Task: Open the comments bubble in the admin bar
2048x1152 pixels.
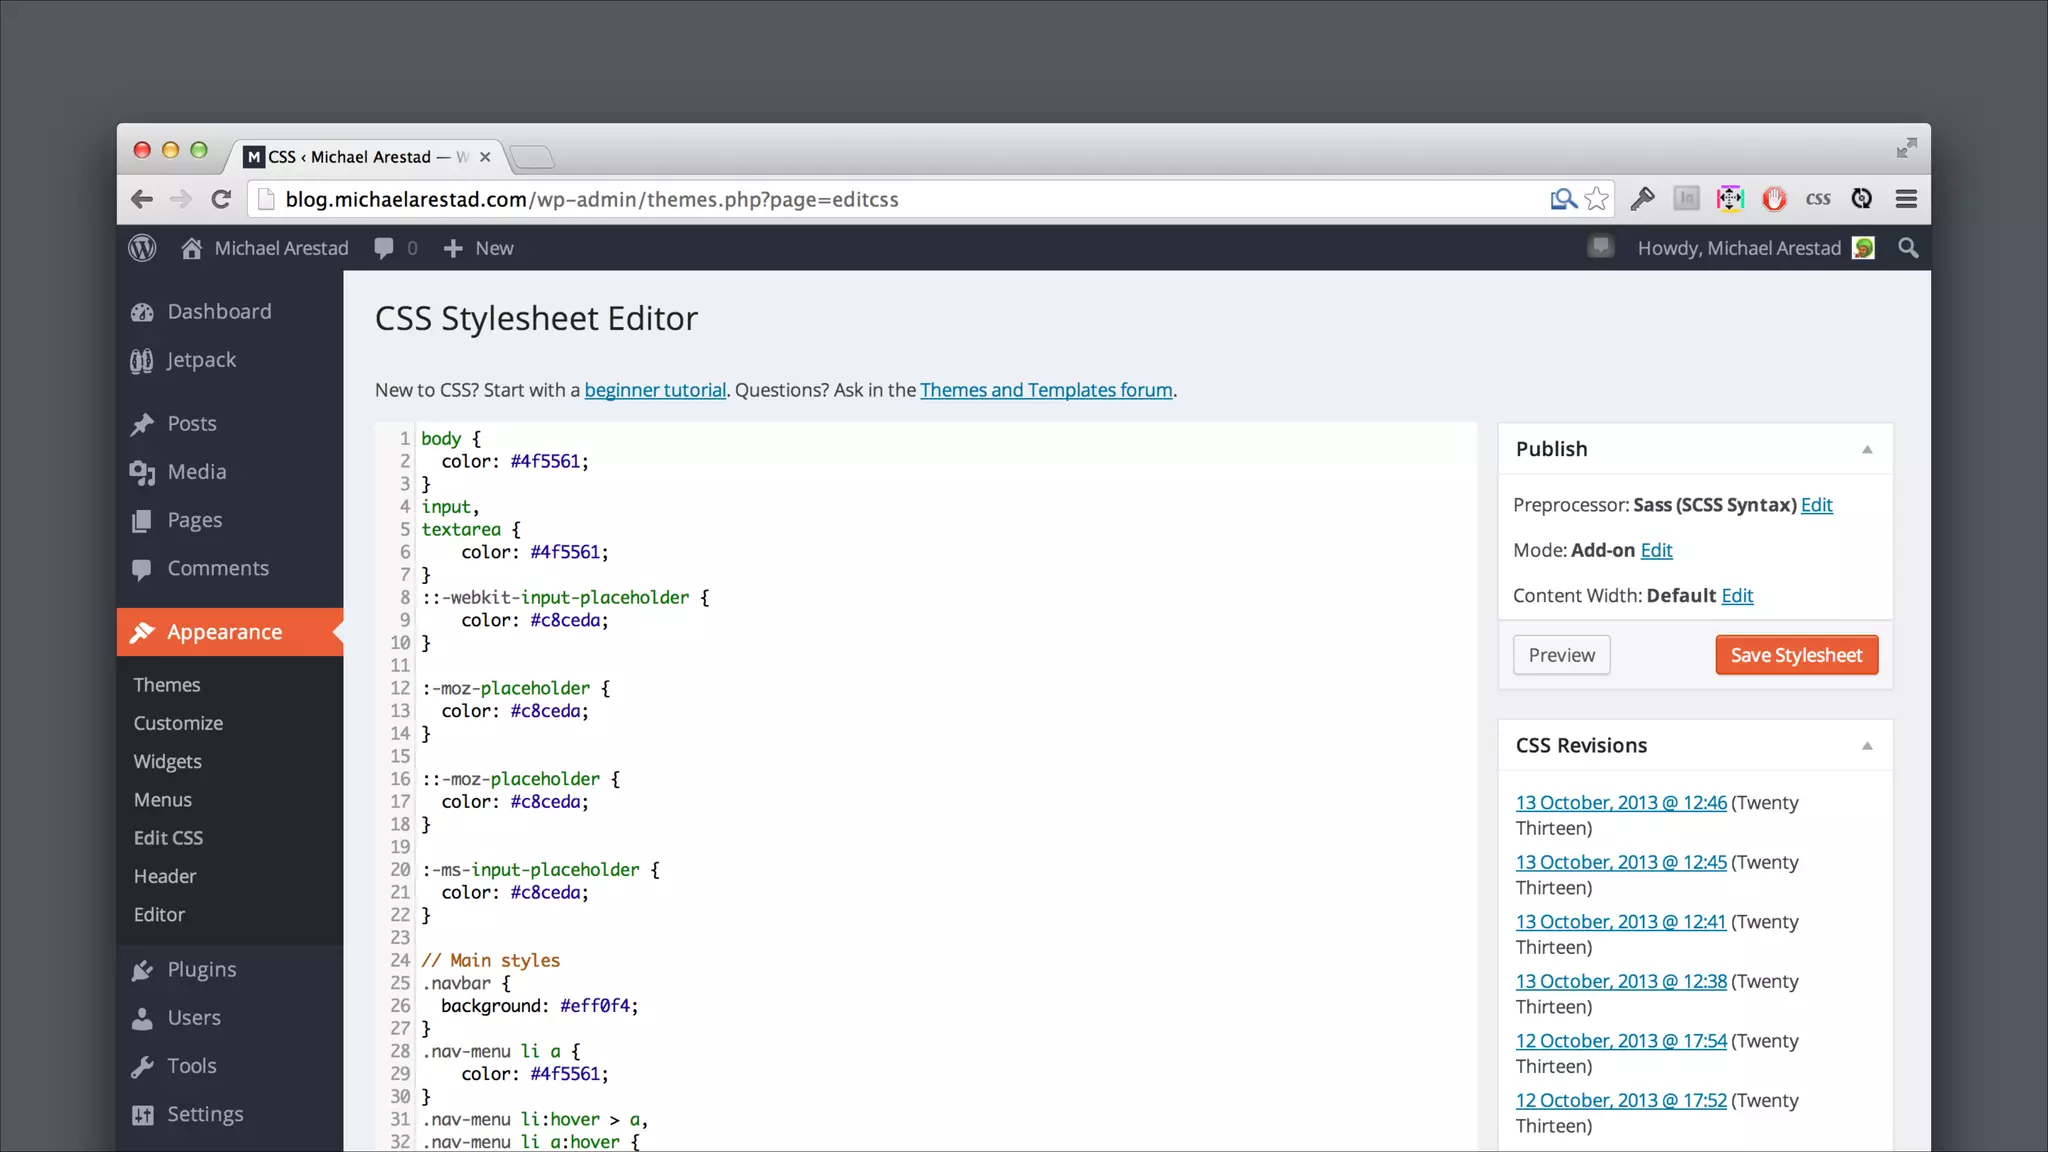Action: pos(384,248)
